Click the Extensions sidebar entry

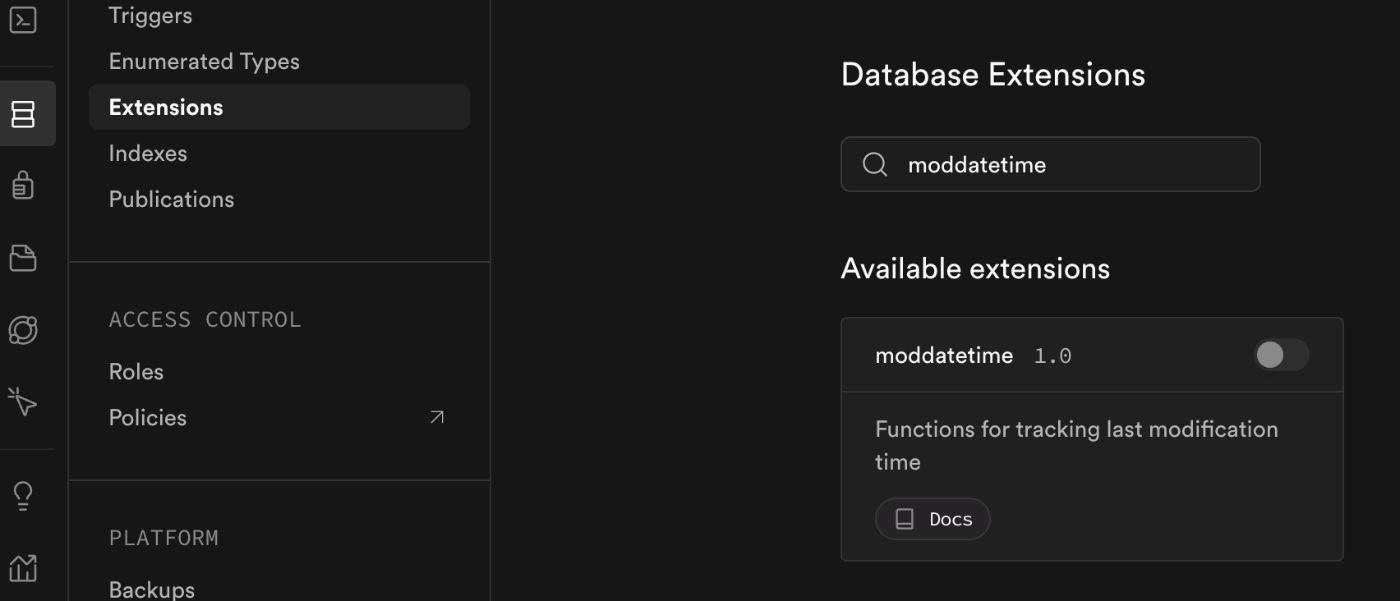click(x=166, y=107)
